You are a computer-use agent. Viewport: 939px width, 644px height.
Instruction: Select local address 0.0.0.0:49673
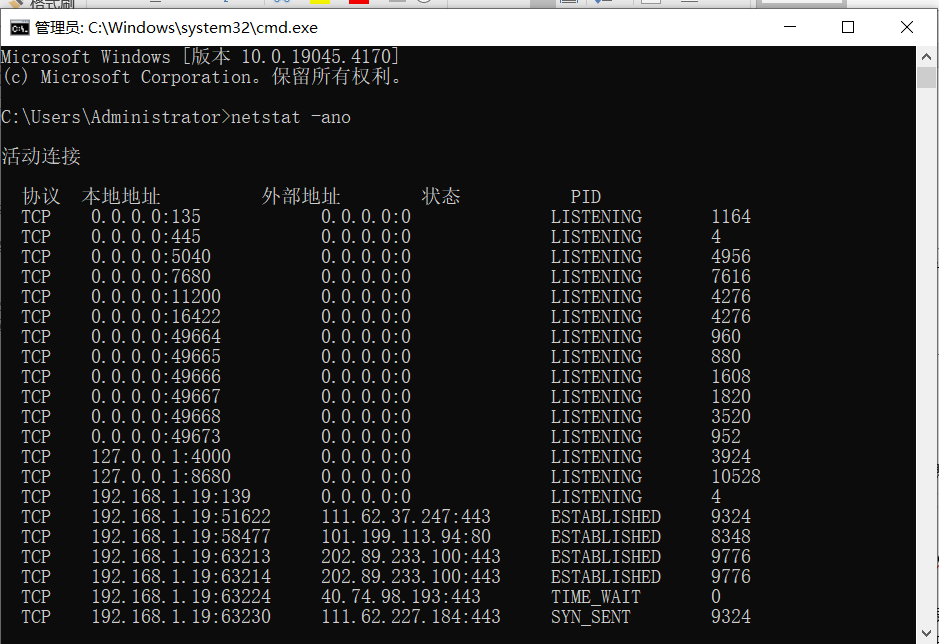point(156,437)
